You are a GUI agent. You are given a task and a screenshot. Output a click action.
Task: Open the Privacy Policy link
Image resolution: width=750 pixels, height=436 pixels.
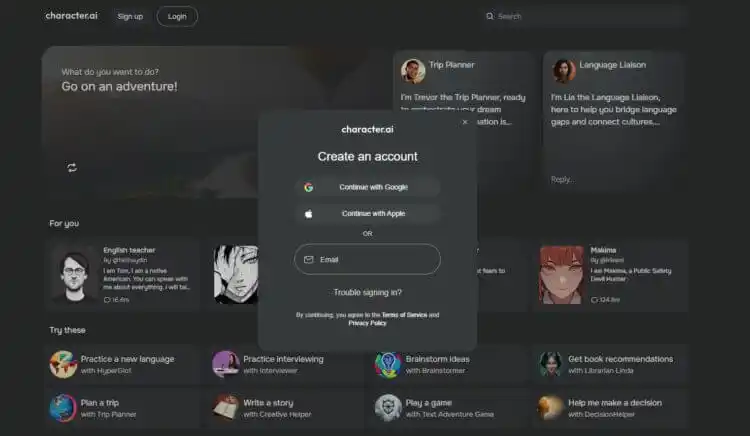tap(367, 323)
